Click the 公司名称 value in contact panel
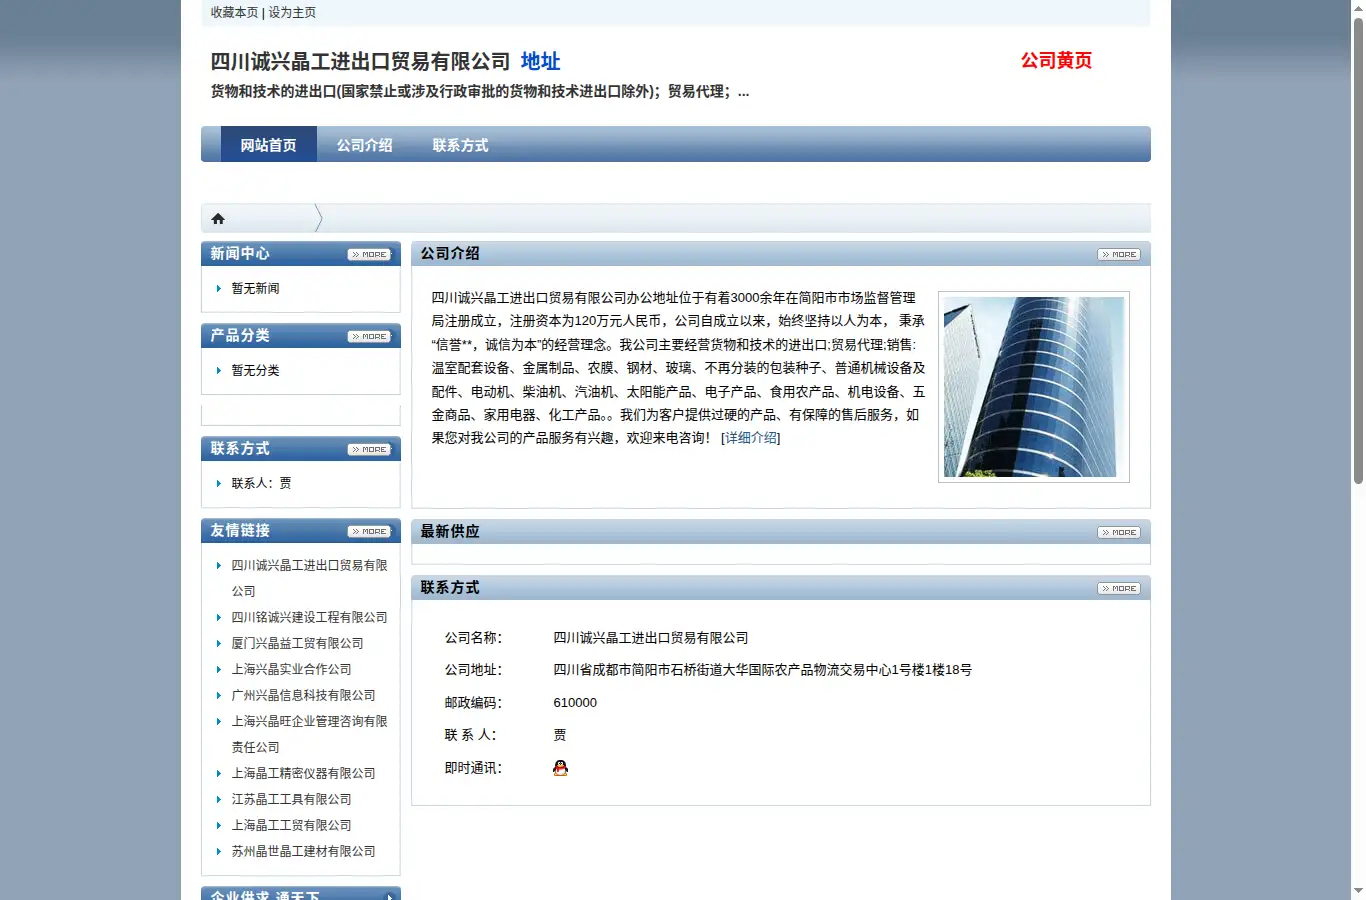Image resolution: width=1366 pixels, height=900 pixels. coord(651,638)
